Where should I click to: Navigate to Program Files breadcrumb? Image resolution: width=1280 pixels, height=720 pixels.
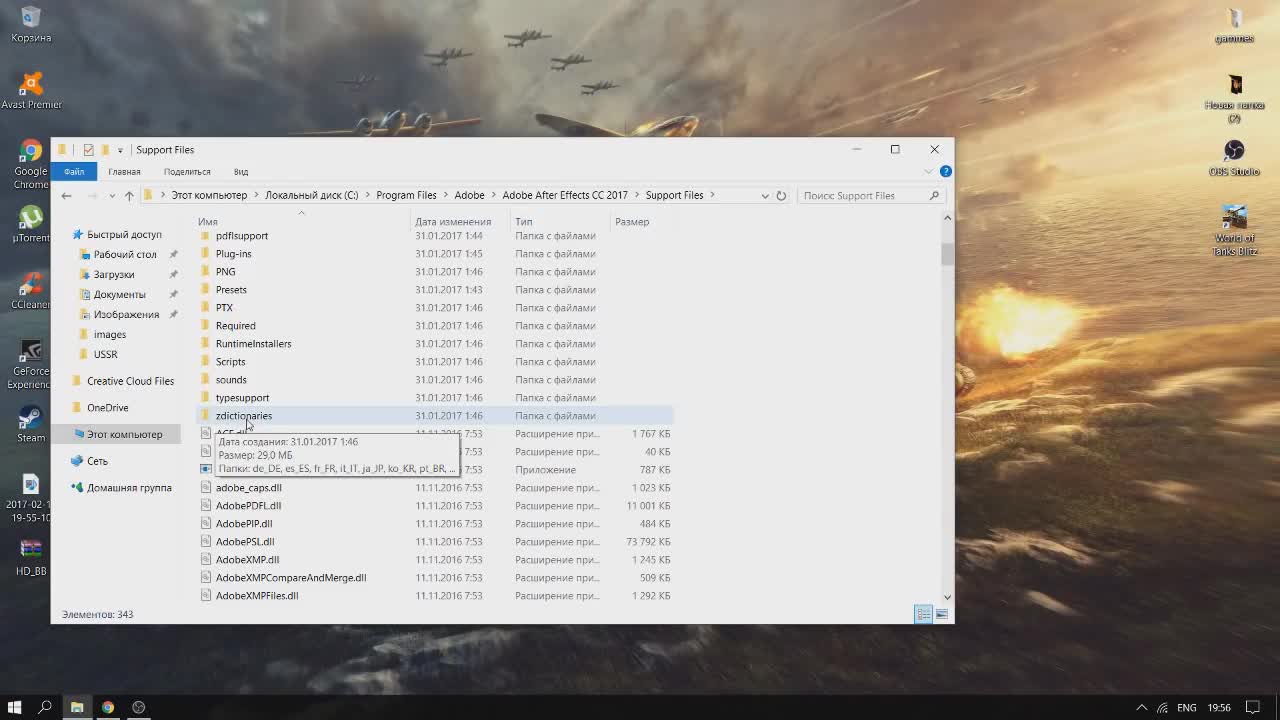point(406,195)
